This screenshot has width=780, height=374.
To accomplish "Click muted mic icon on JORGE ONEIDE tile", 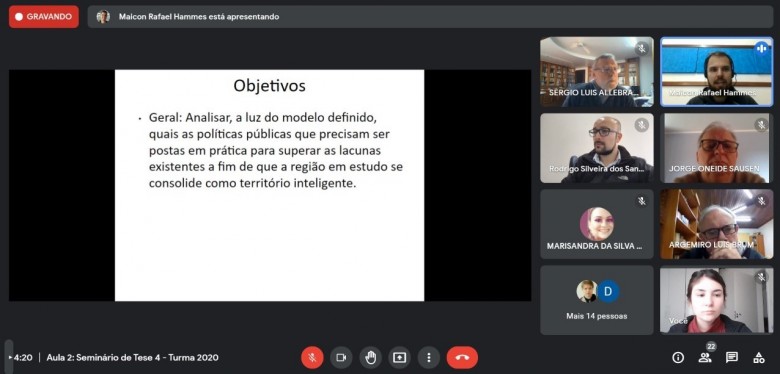I will (x=761, y=125).
